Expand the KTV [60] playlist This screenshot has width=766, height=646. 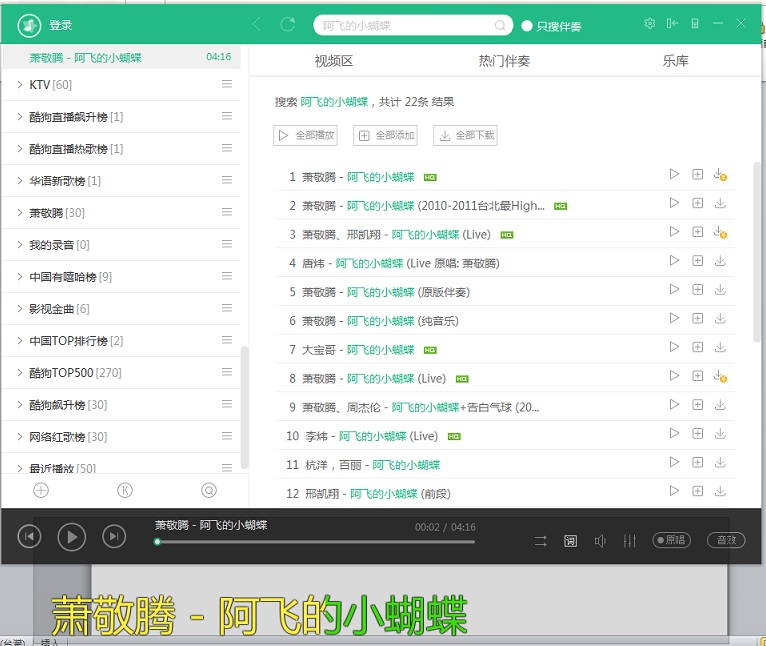20,85
